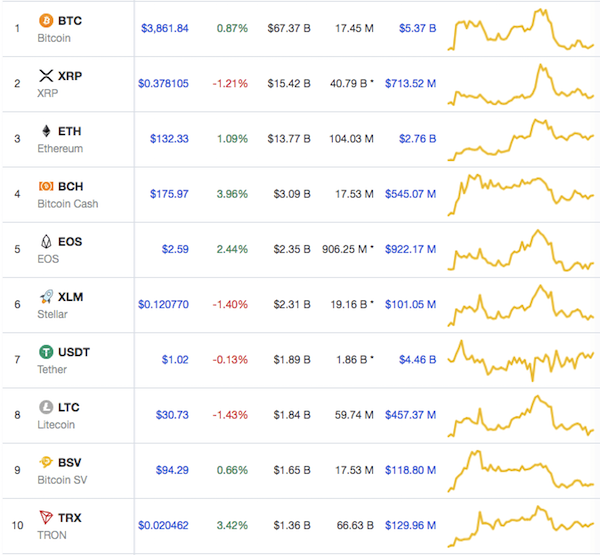Open the Tether price $1.02 link

tap(174, 359)
